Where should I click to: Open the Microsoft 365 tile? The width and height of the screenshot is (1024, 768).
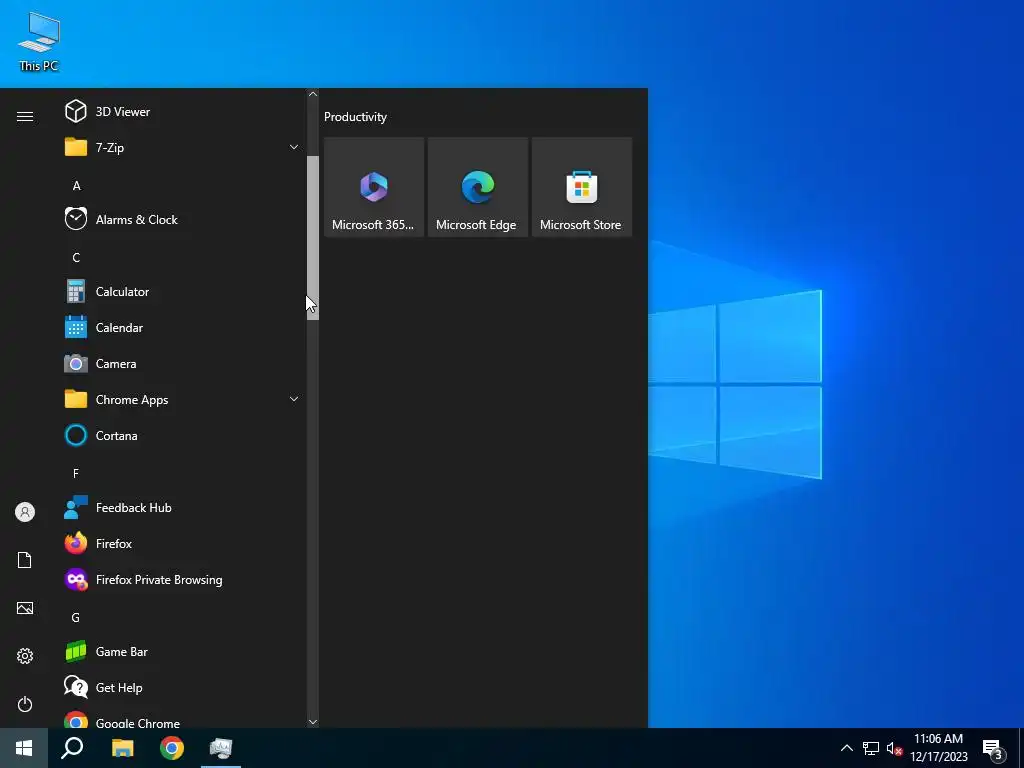(x=374, y=187)
